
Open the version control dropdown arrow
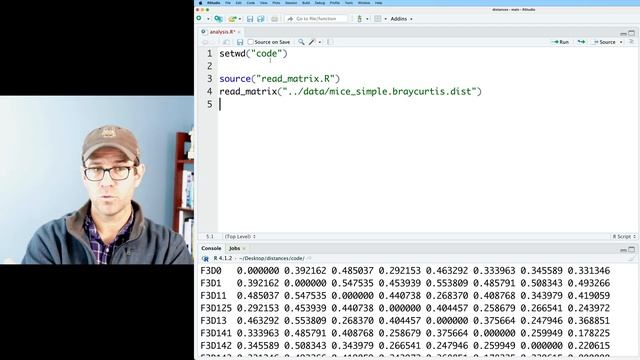pyautogui.click(x=367, y=19)
